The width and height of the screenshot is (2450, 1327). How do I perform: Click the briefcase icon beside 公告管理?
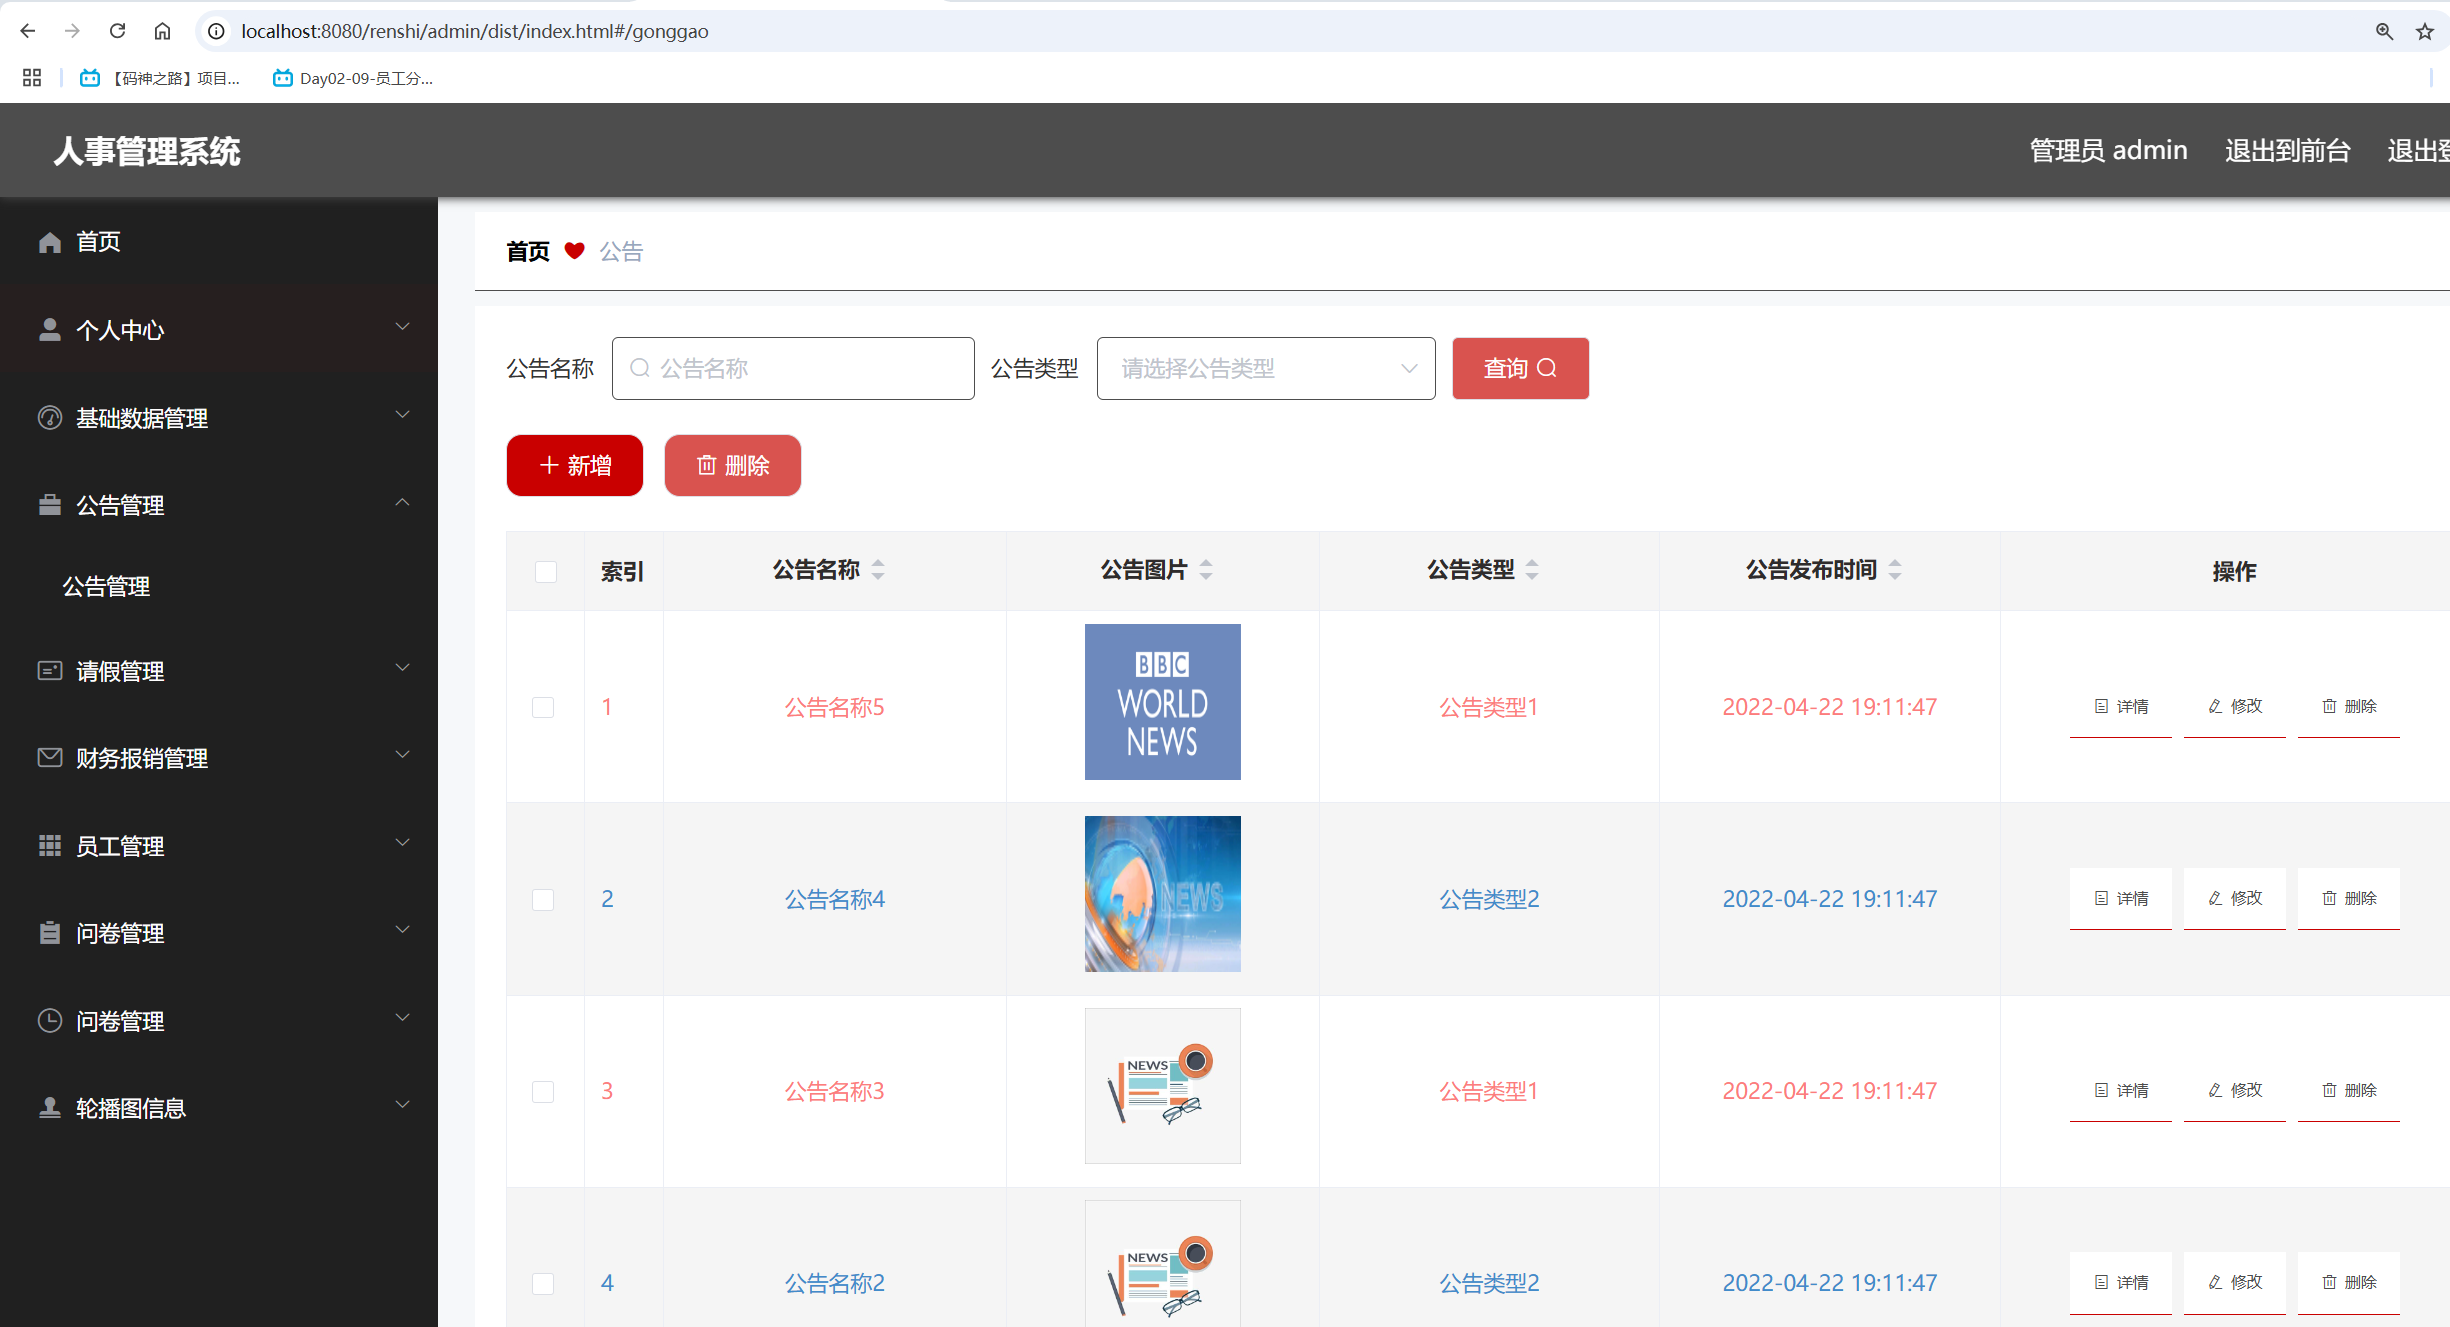tap(50, 505)
